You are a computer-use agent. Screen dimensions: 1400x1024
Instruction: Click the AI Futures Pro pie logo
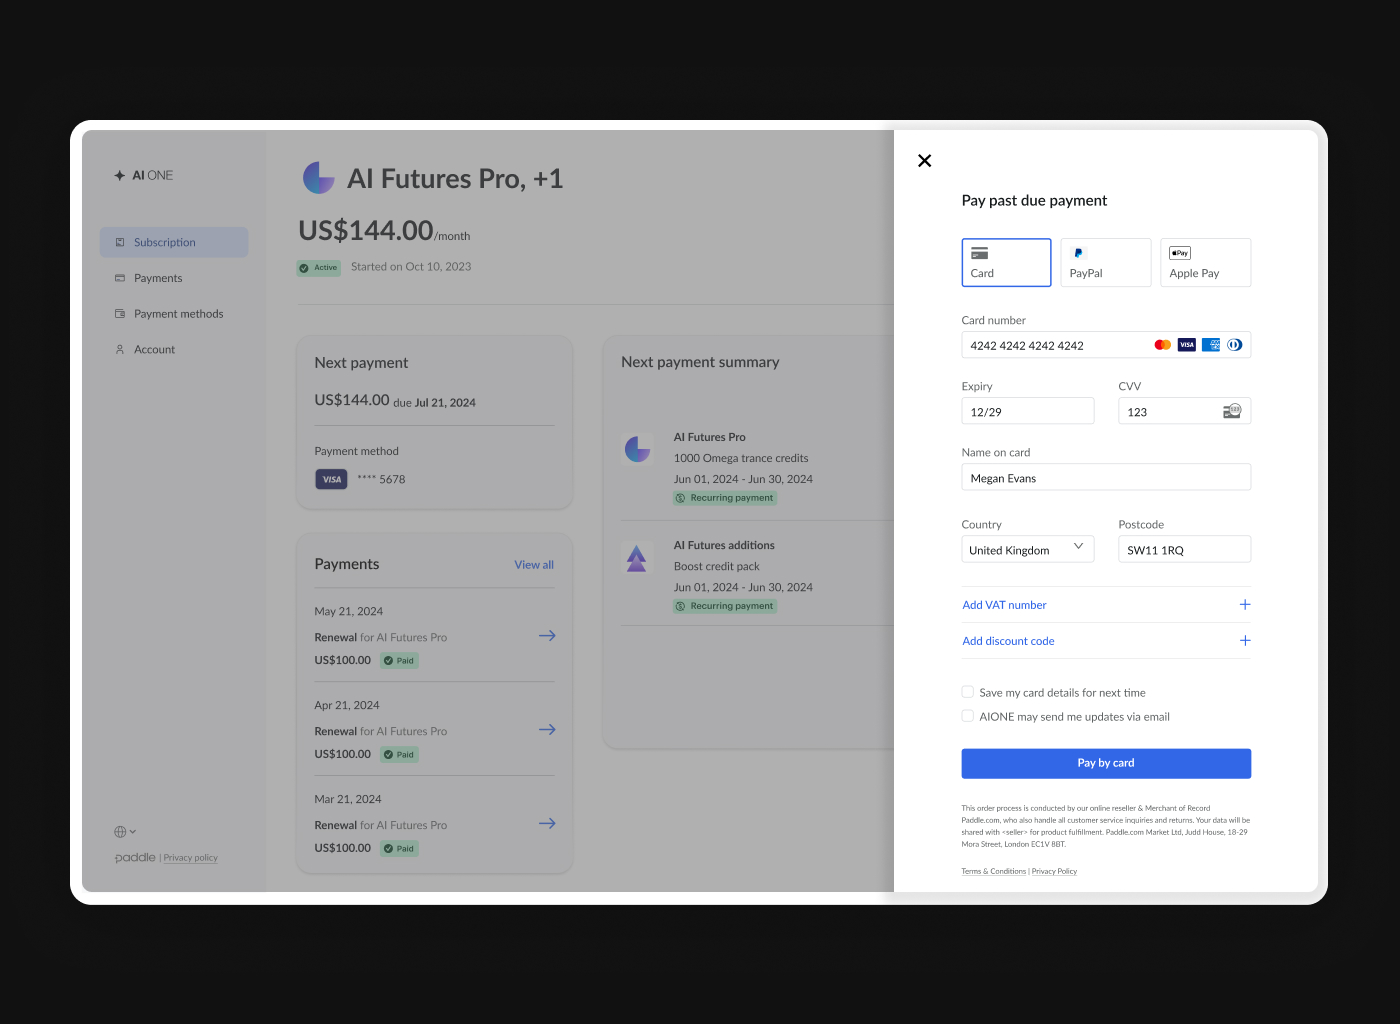(x=318, y=177)
